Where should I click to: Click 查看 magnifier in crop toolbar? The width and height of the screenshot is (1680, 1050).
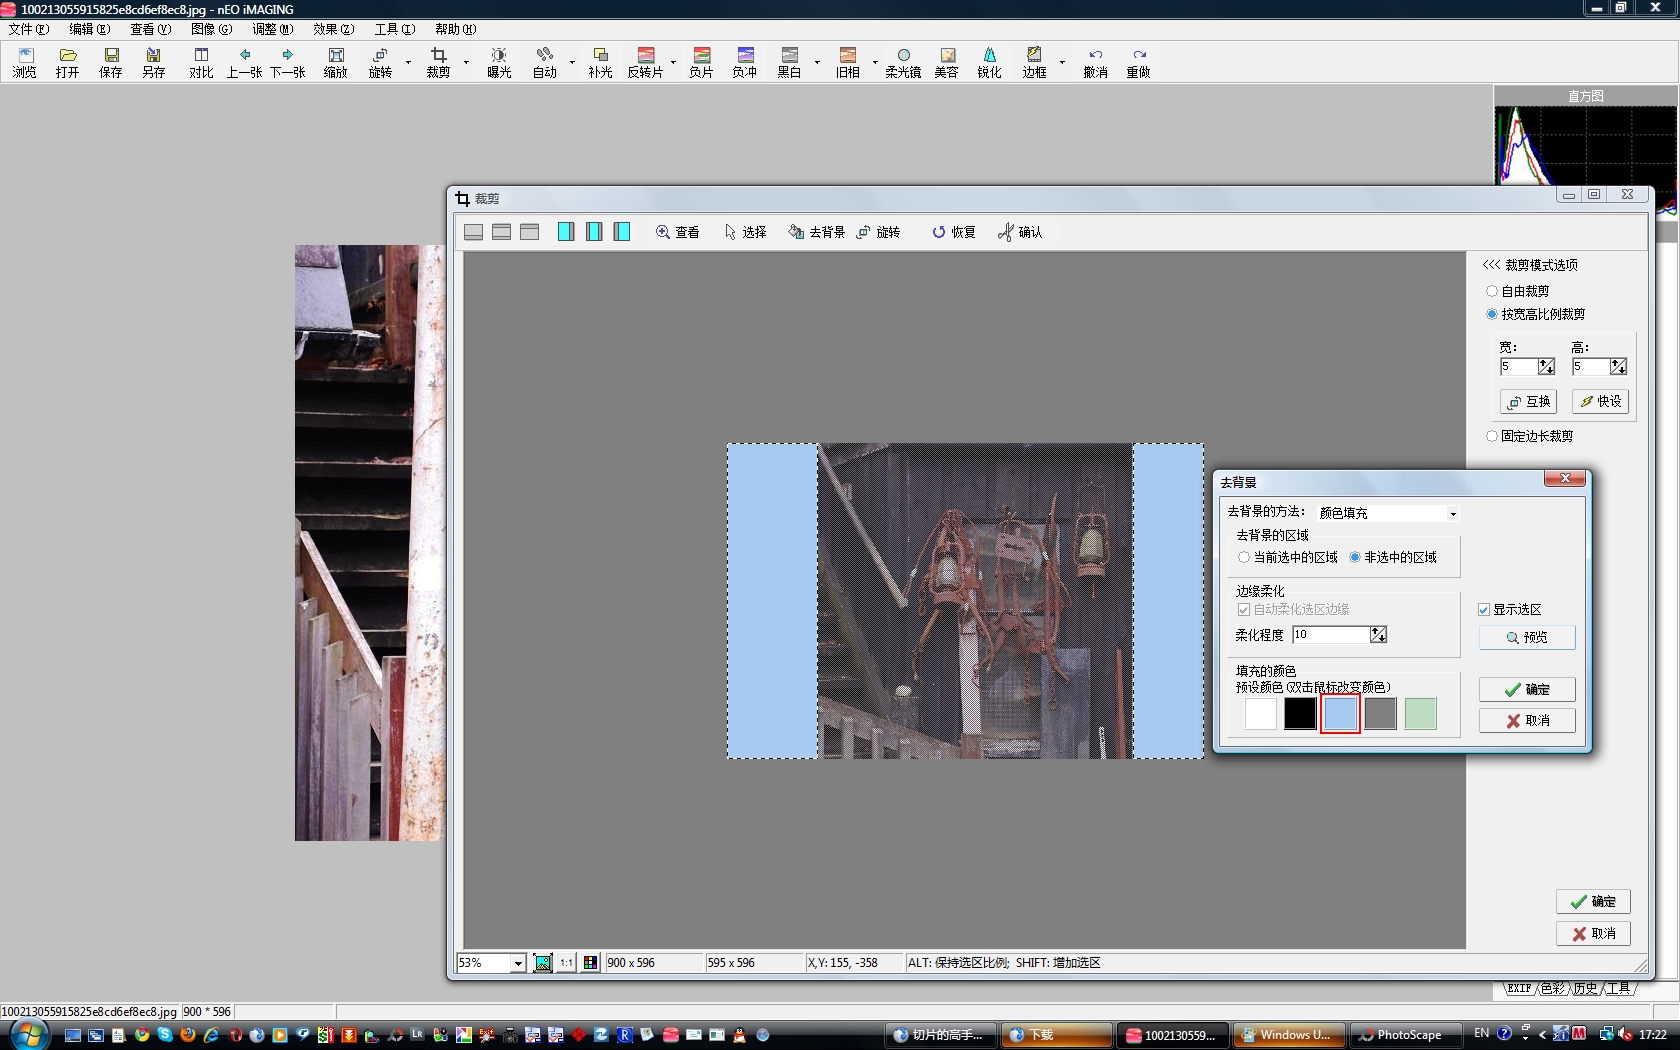677,232
